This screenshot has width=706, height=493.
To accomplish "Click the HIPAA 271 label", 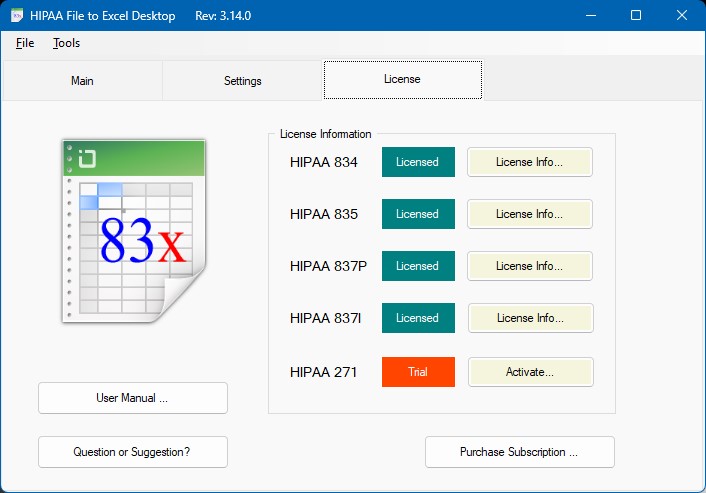I will tap(323, 372).
